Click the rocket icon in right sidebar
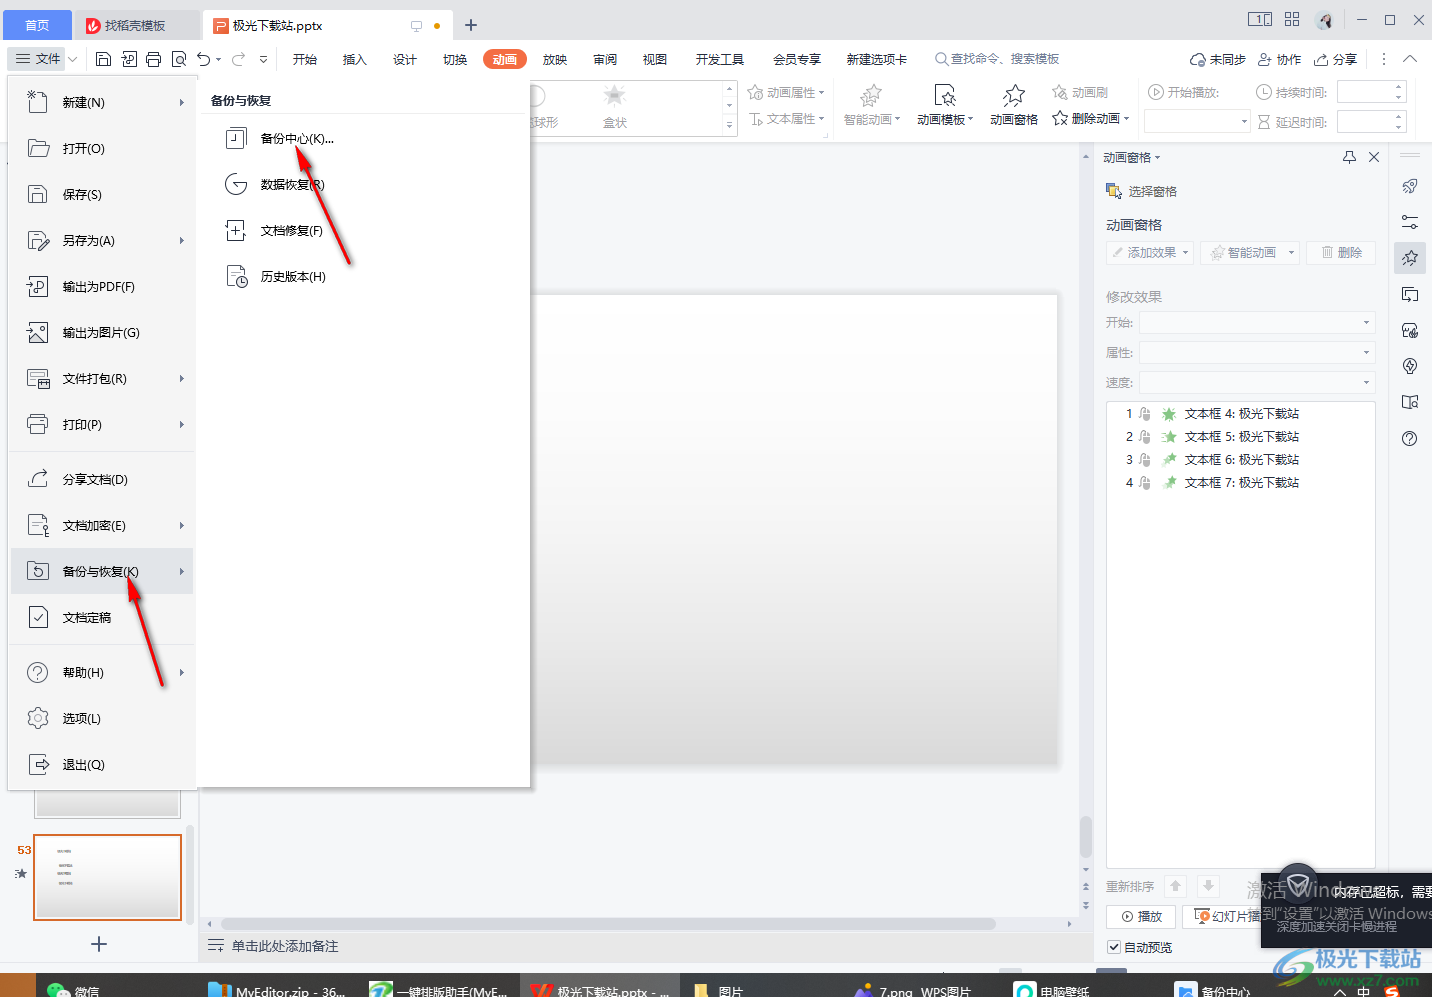The image size is (1432, 997). coord(1410,186)
